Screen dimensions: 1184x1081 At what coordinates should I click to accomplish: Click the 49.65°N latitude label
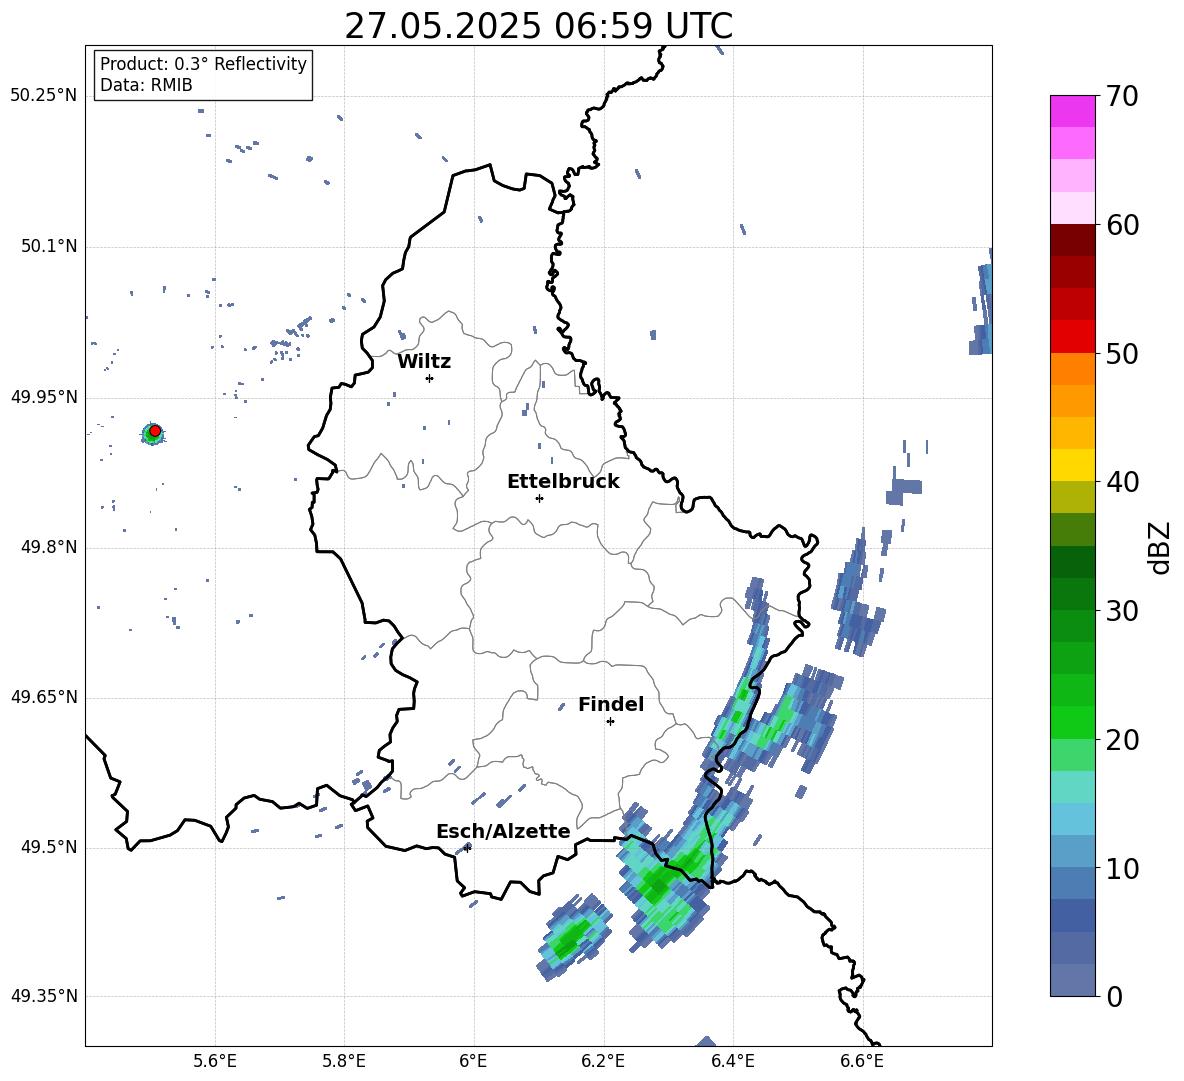(x=43, y=697)
